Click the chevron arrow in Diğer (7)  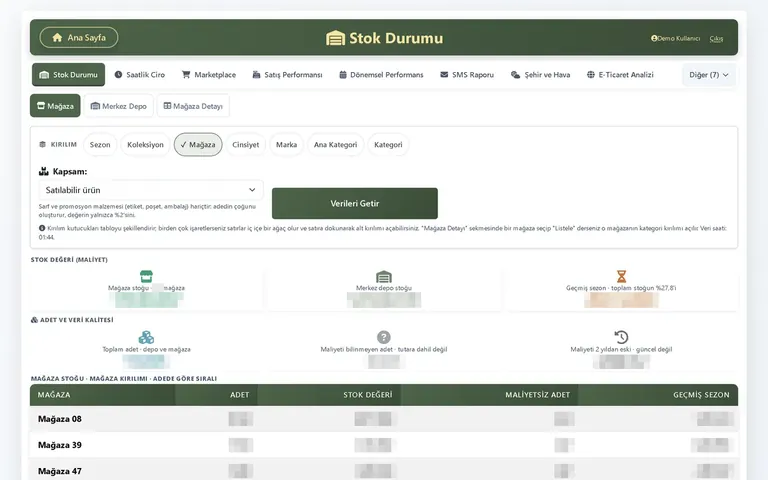pos(725,75)
